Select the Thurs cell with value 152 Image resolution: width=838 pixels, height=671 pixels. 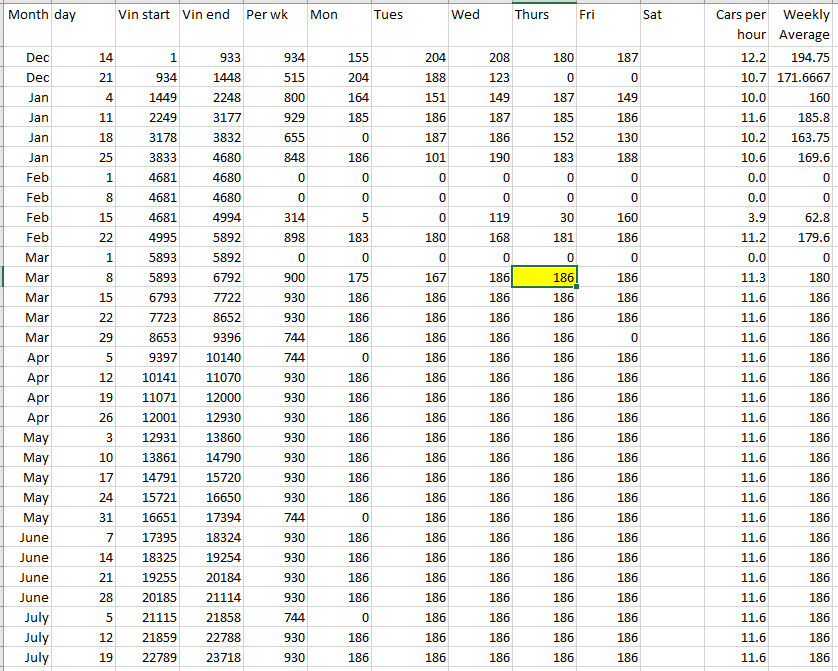pyautogui.click(x=544, y=137)
